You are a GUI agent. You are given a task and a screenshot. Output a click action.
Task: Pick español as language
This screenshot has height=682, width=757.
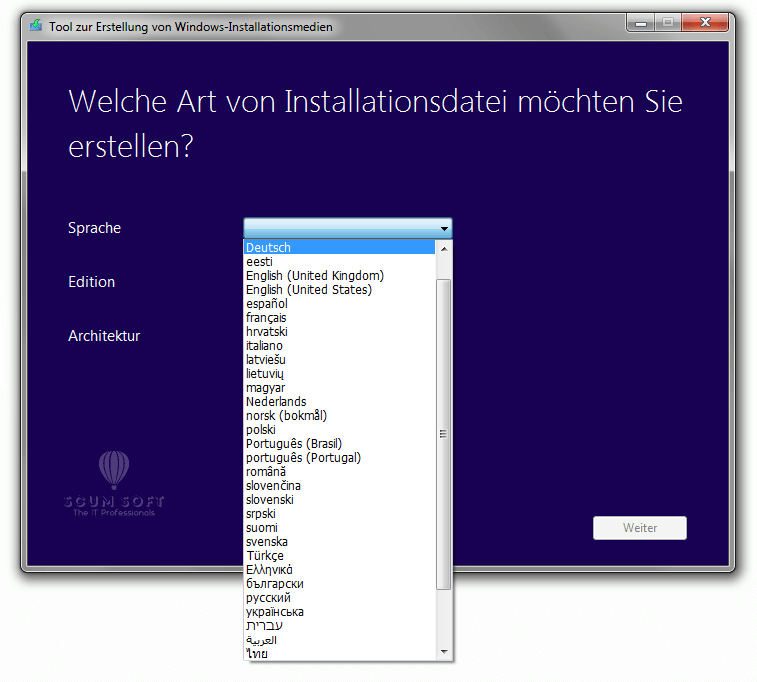(x=339, y=304)
